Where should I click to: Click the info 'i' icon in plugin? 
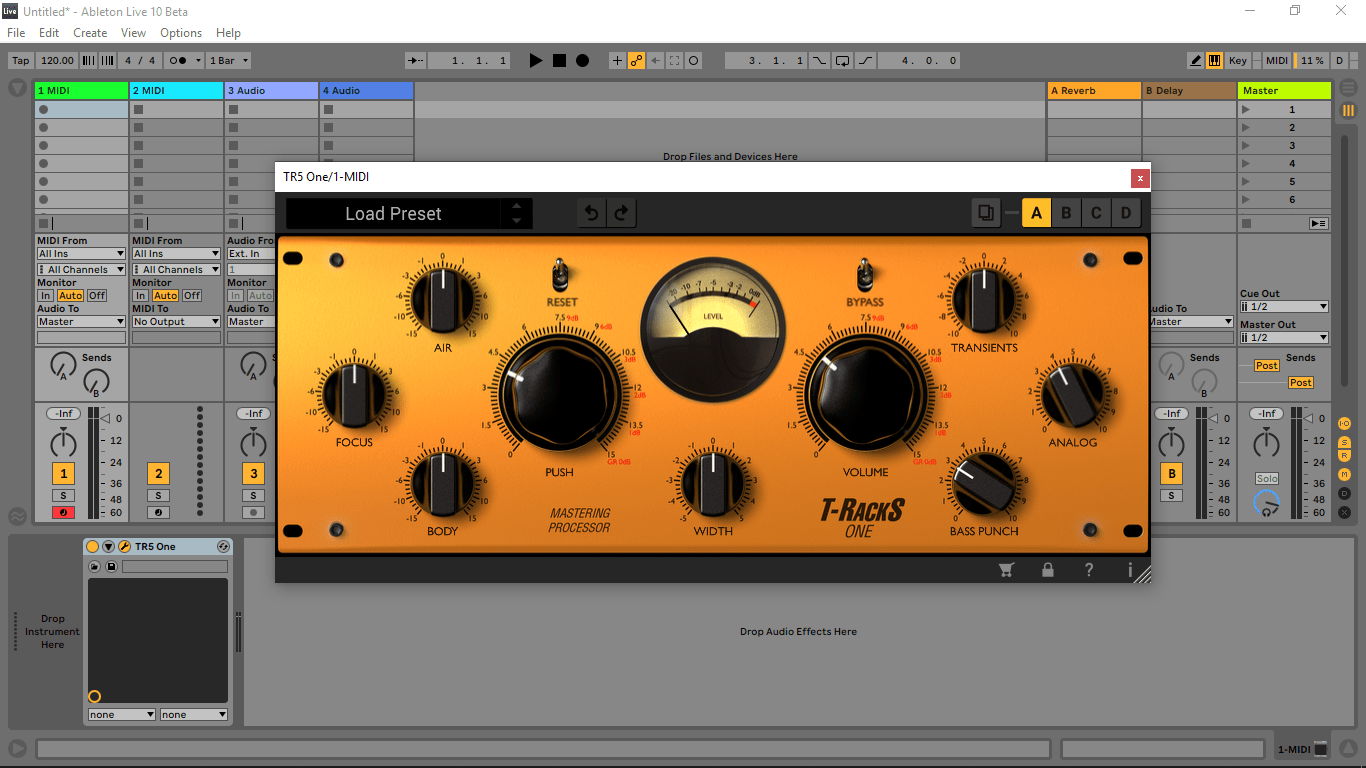(x=1130, y=570)
